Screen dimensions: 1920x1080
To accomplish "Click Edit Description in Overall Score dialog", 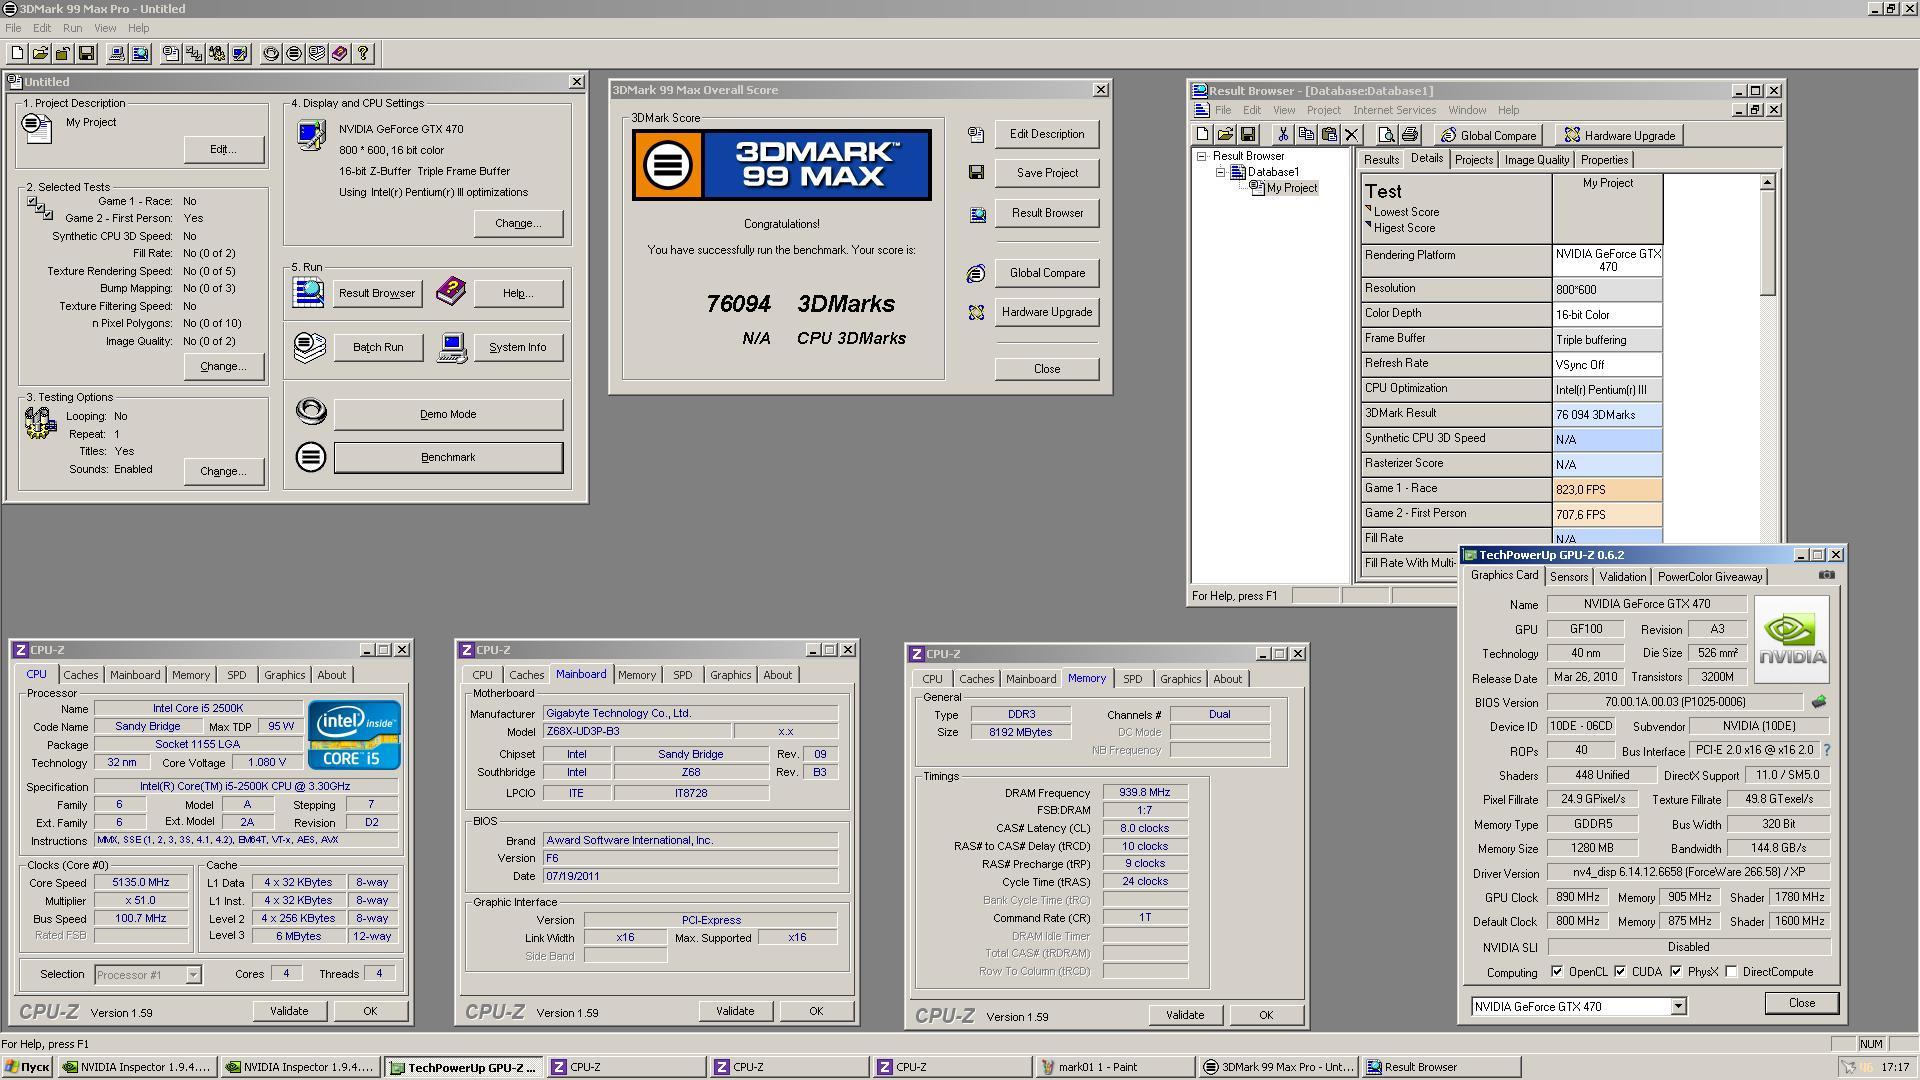I will [1047, 134].
